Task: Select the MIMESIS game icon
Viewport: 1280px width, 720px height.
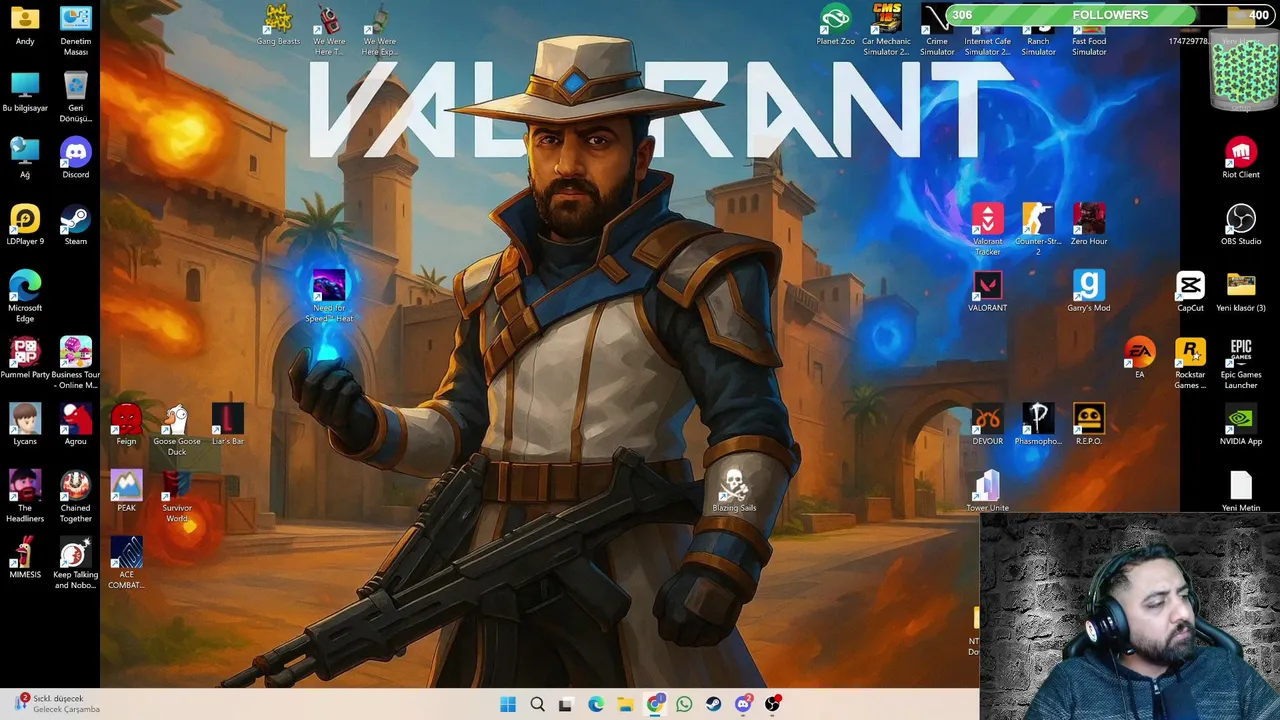Action: 25,559
